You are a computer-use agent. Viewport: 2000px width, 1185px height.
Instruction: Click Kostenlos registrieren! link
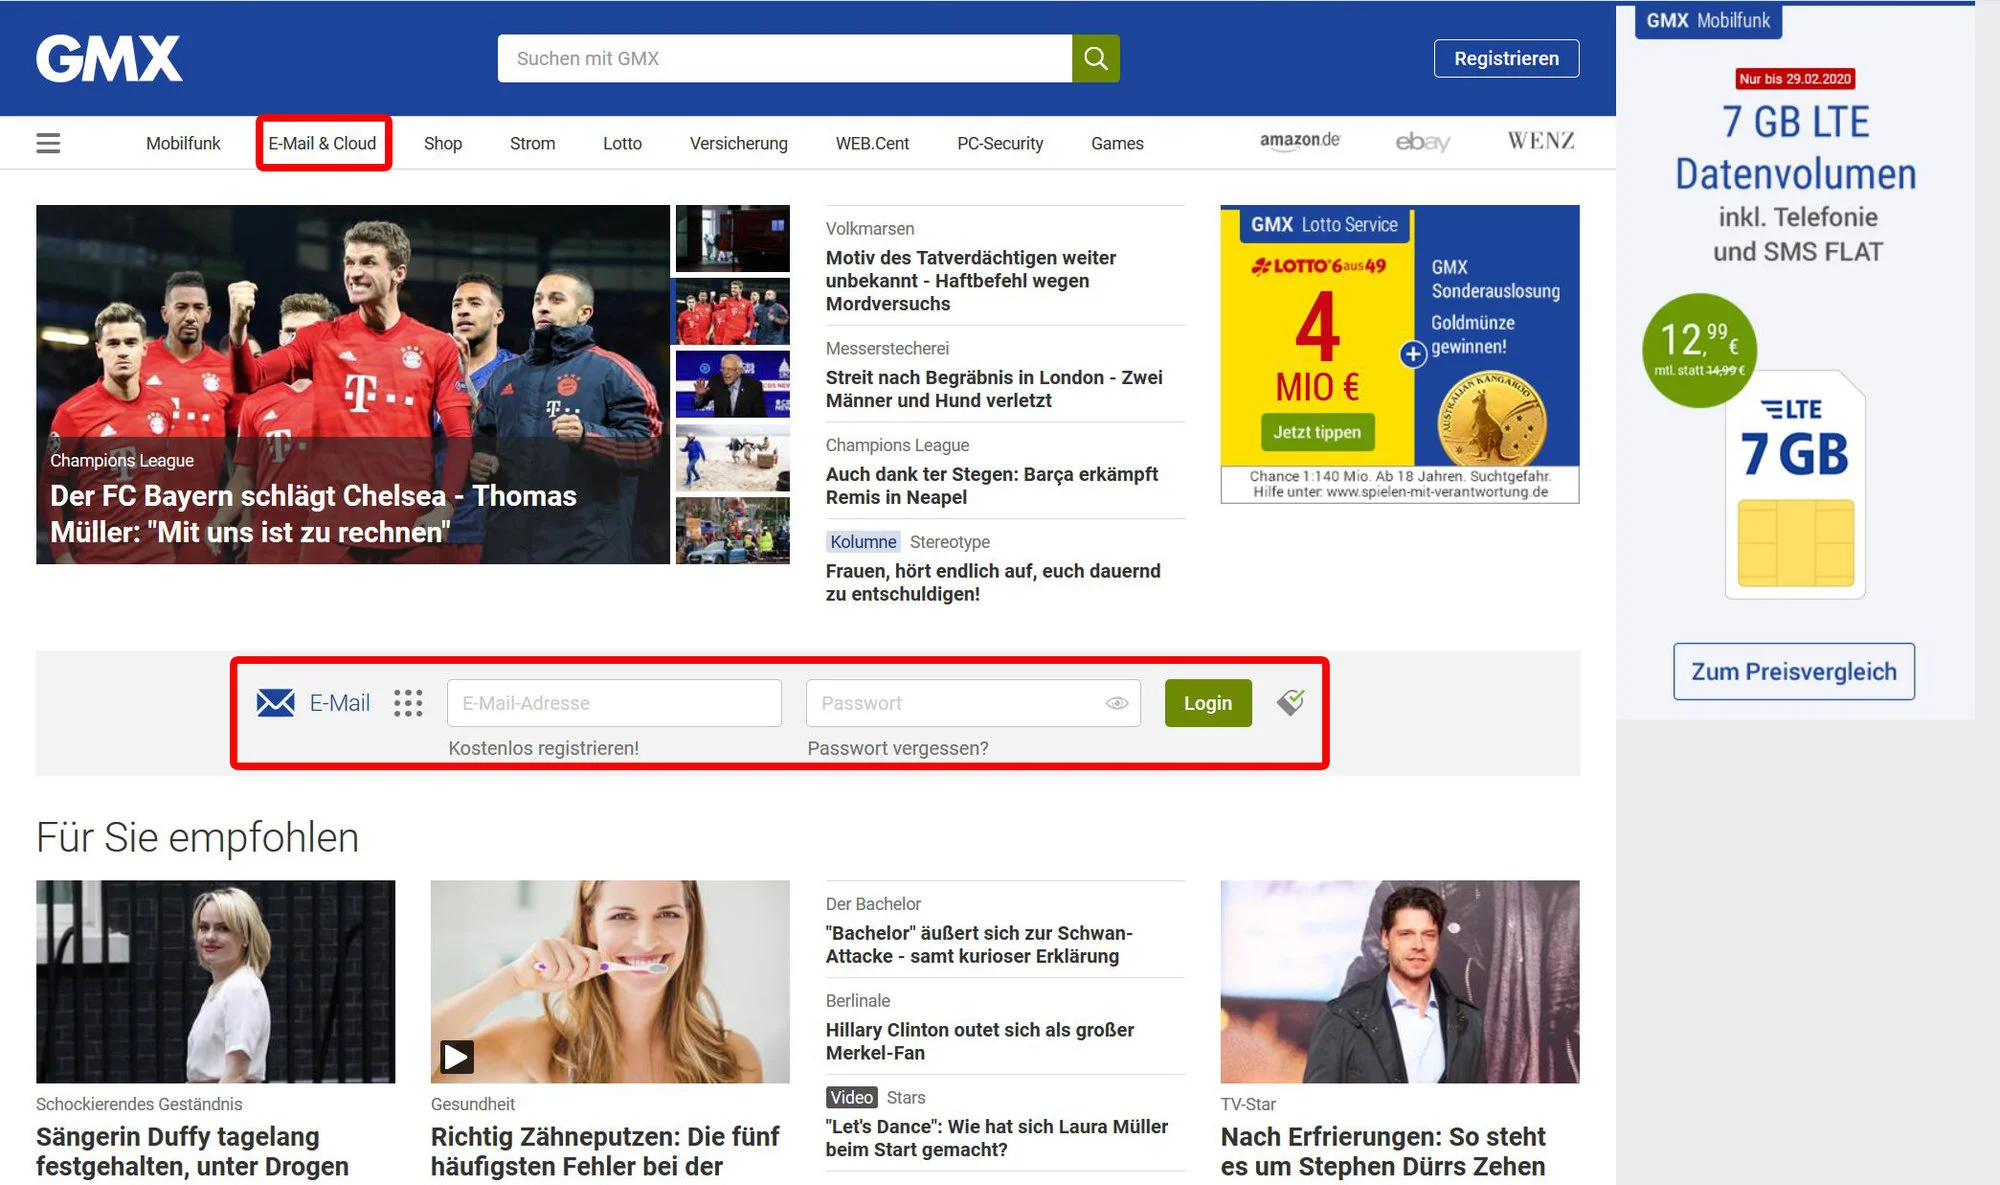pos(543,748)
